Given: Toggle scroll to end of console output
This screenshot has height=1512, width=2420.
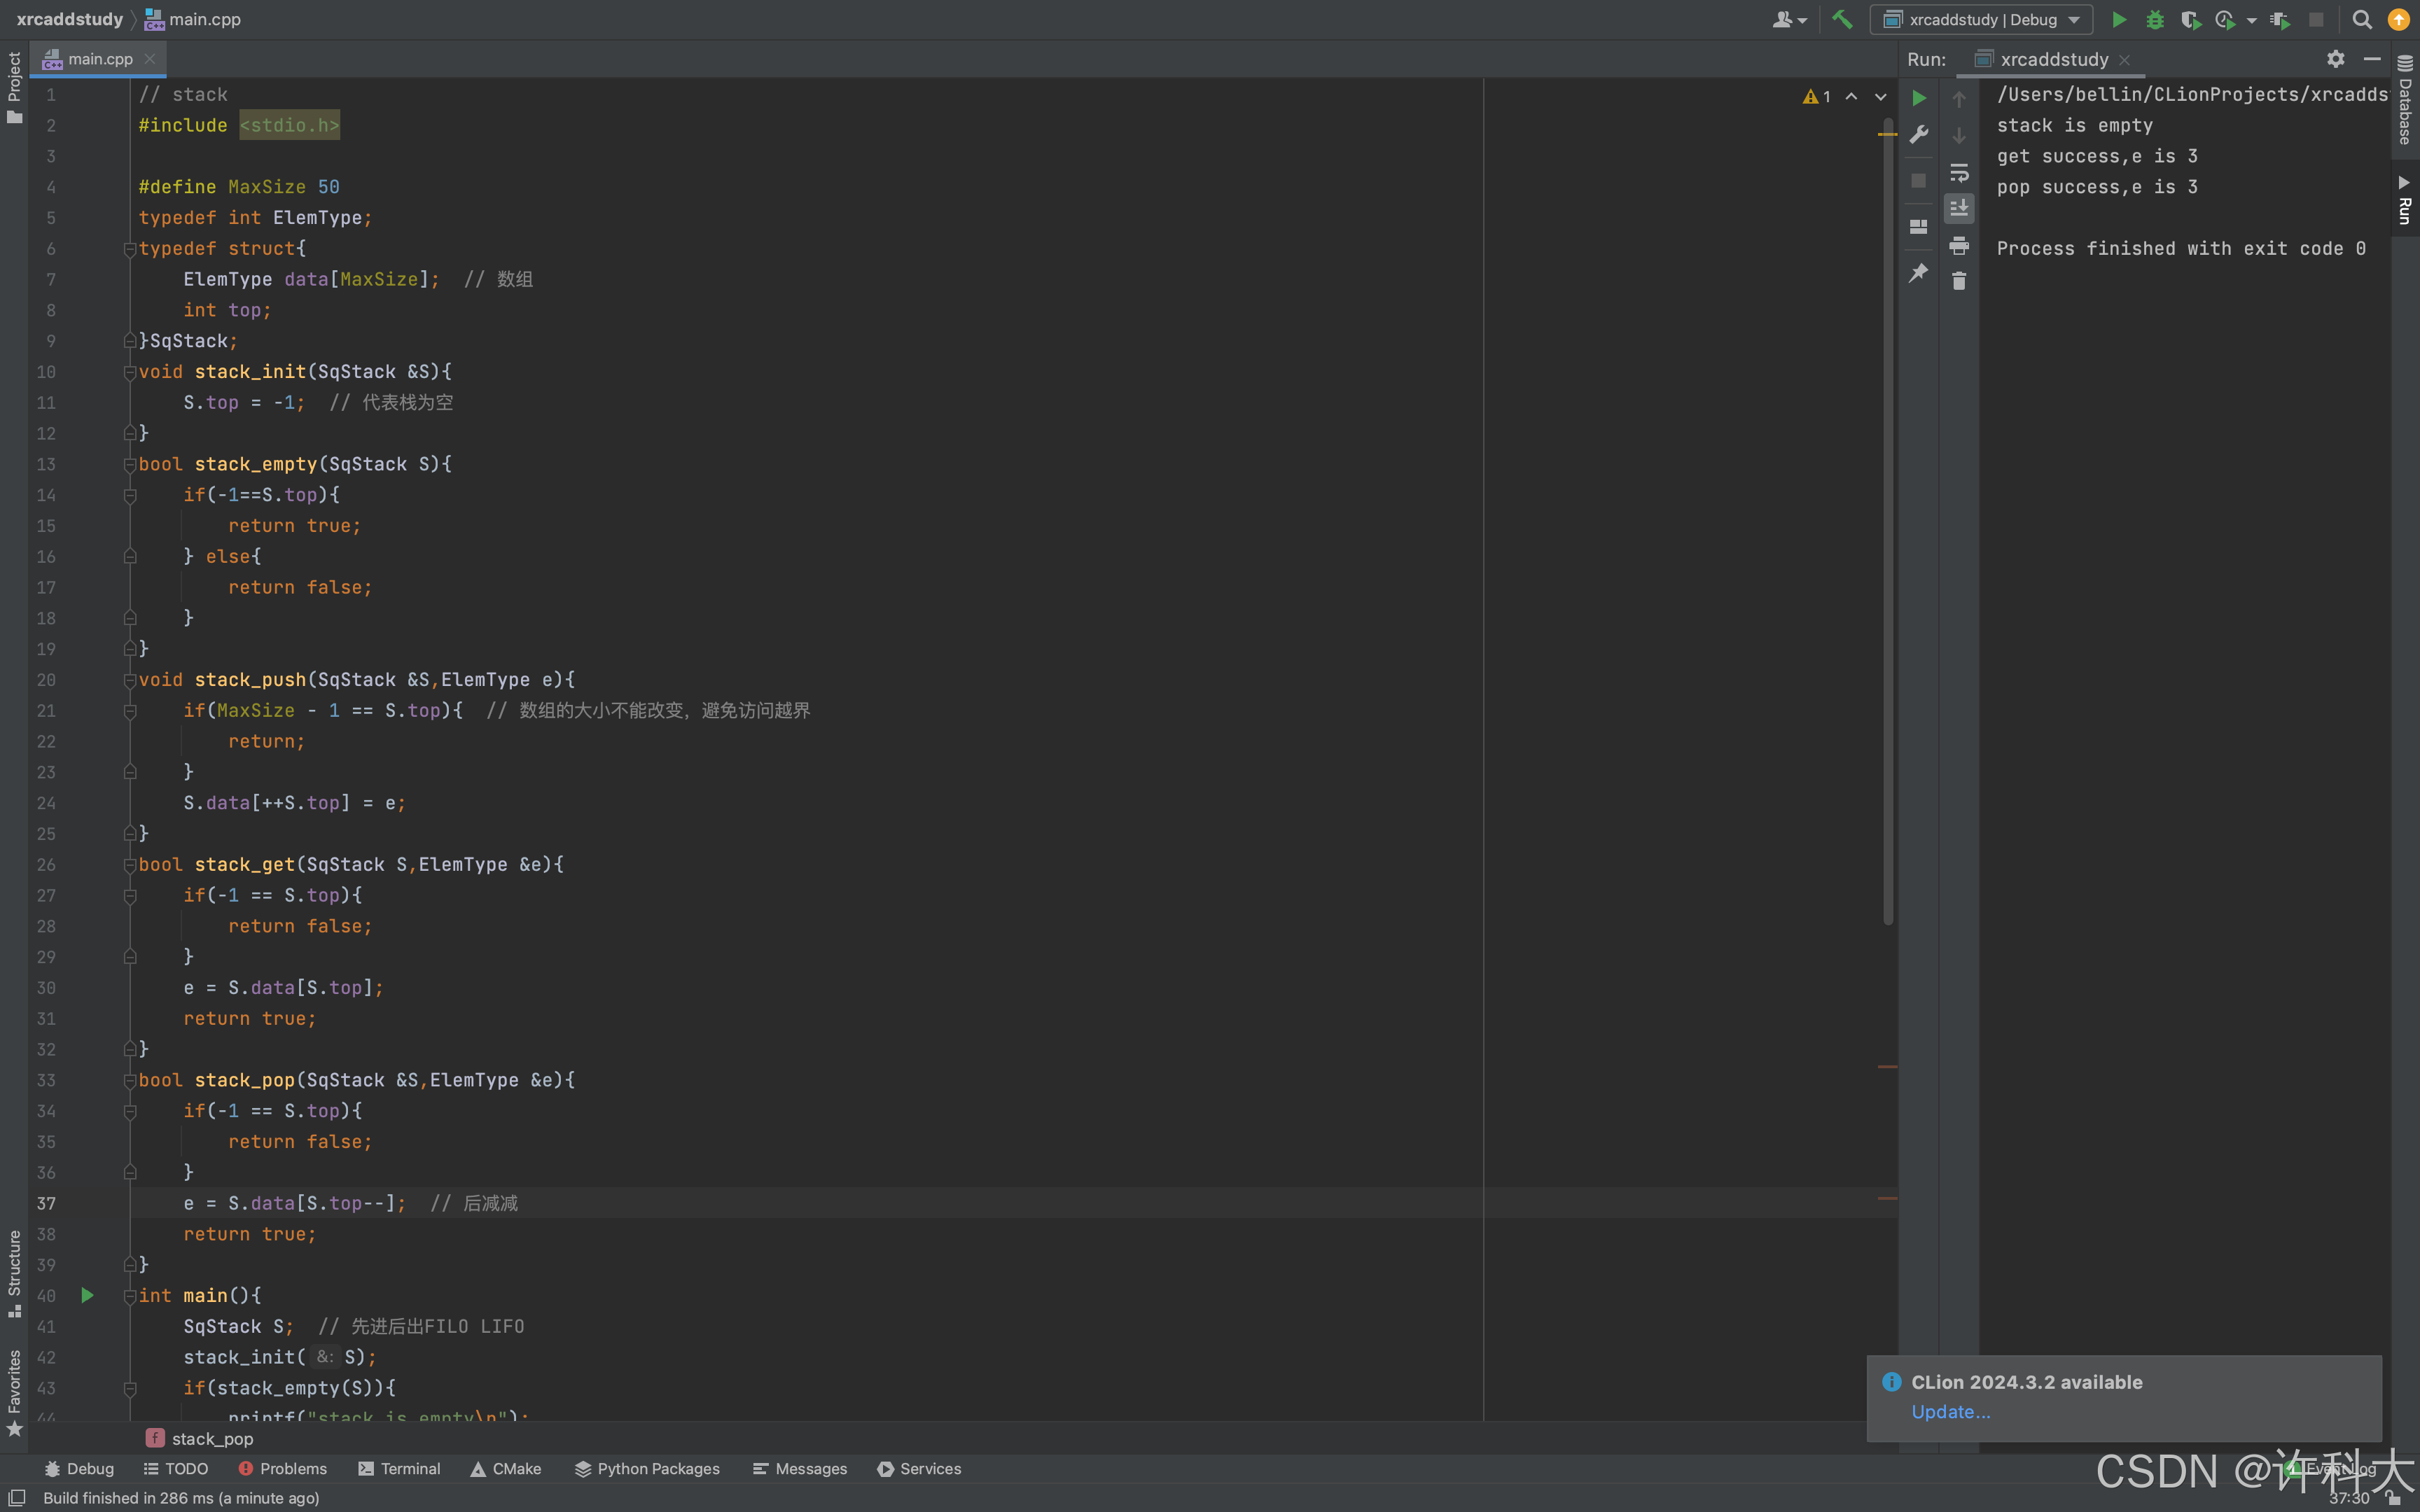Looking at the screenshot, I should click(x=1958, y=208).
